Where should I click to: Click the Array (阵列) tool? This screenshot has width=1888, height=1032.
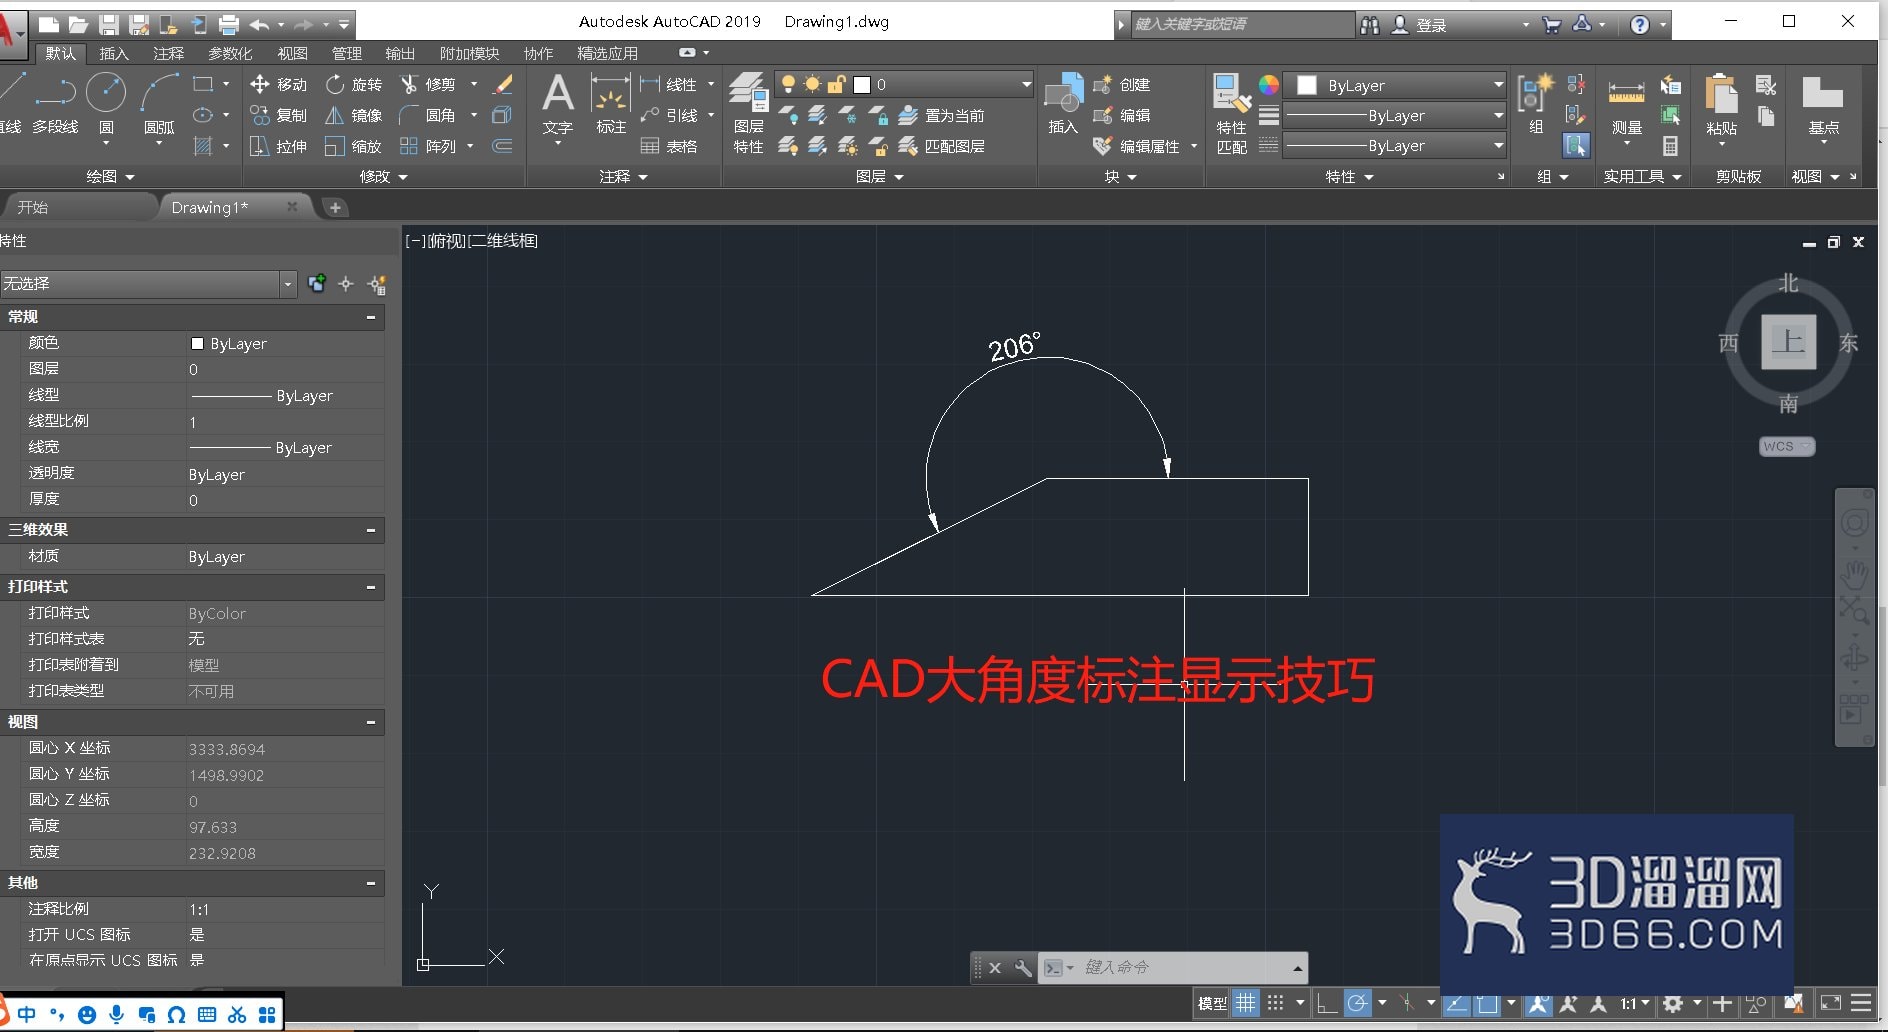pyautogui.click(x=428, y=146)
